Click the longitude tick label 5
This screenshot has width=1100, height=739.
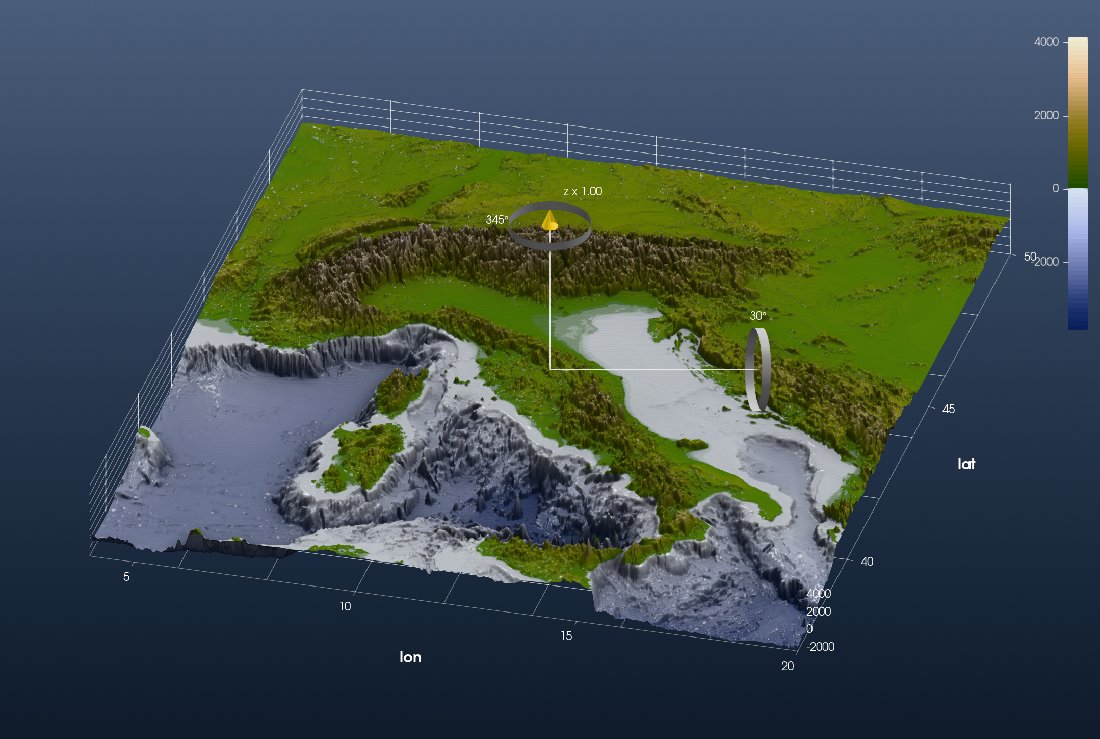click(126, 577)
